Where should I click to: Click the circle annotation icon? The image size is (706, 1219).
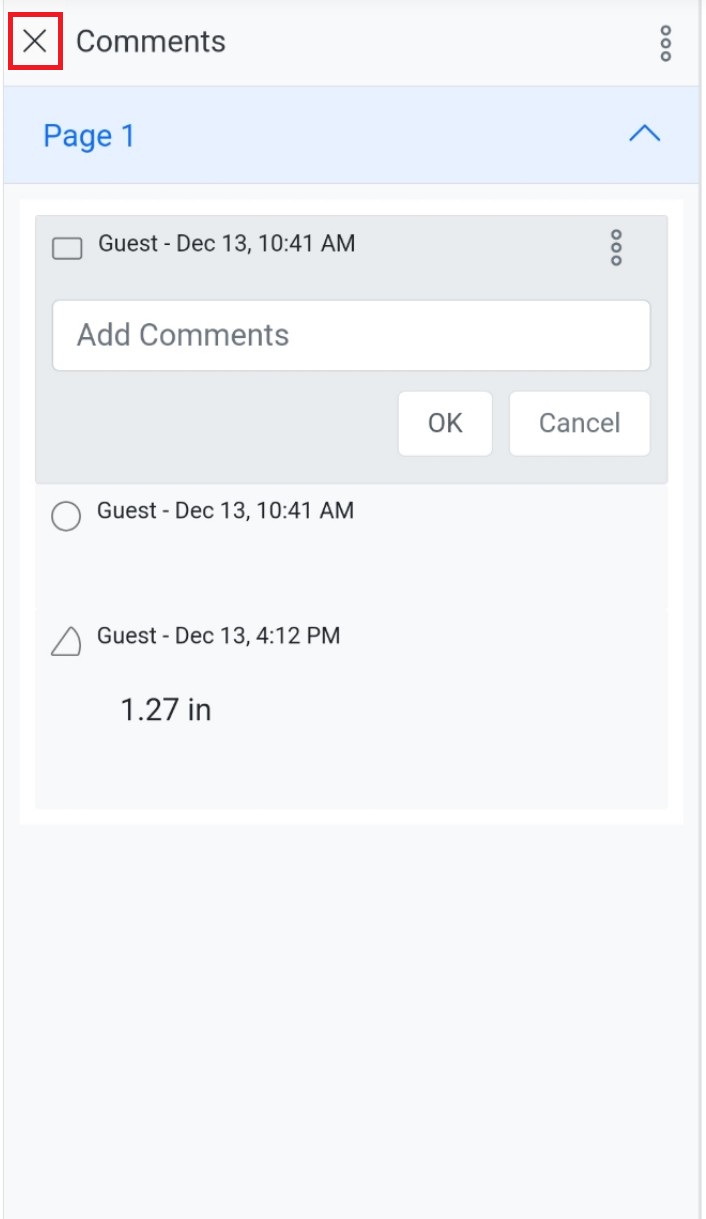click(x=66, y=516)
